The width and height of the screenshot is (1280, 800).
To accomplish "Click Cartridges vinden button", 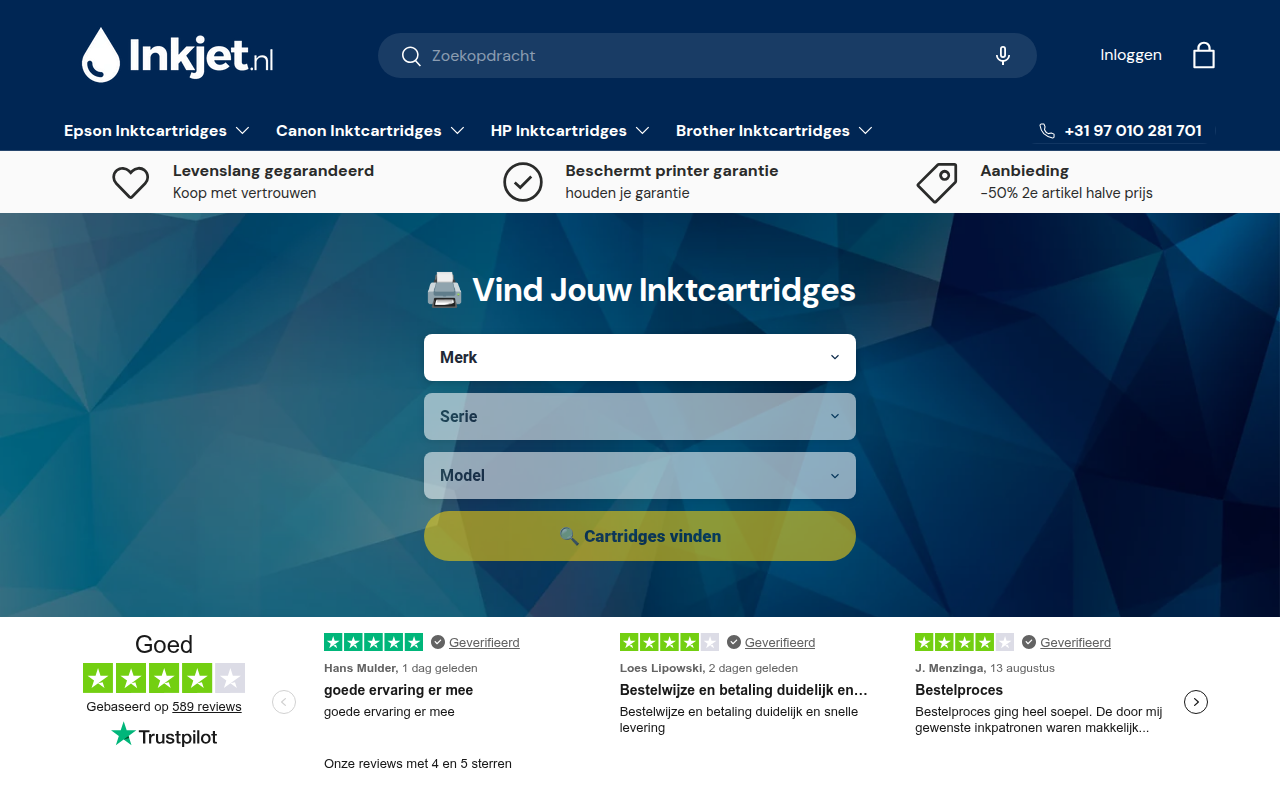I will pos(640,536).
